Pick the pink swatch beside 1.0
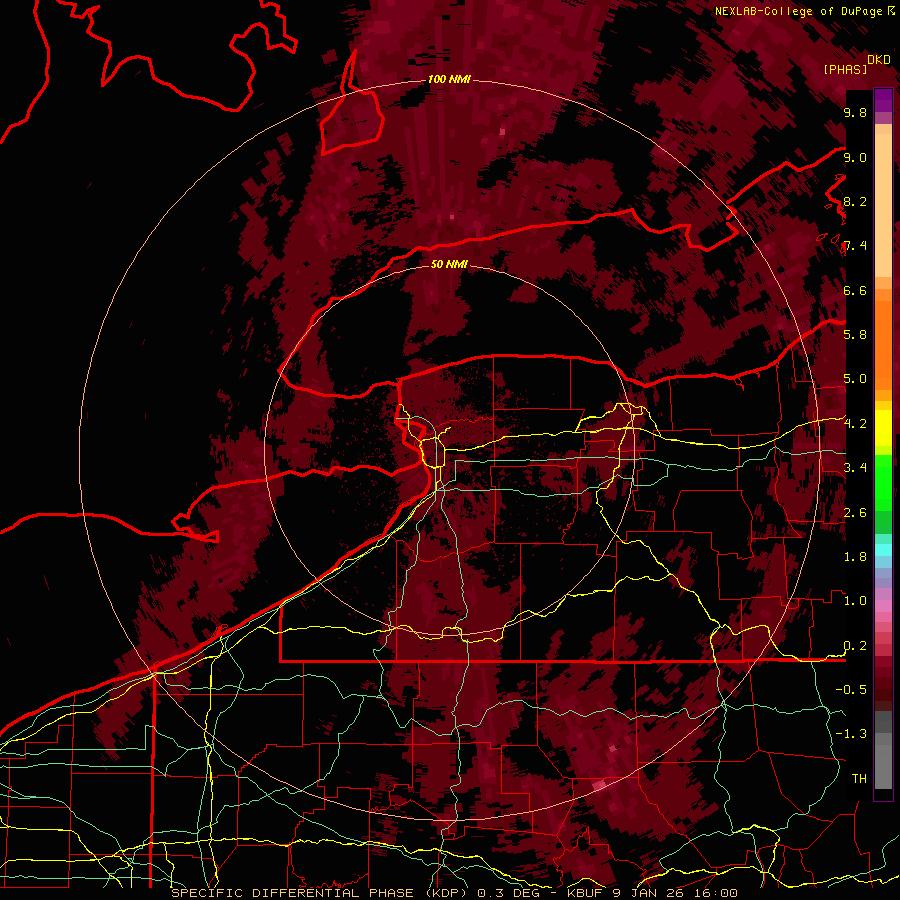The image size is (900, 900). tap(883, 605)
